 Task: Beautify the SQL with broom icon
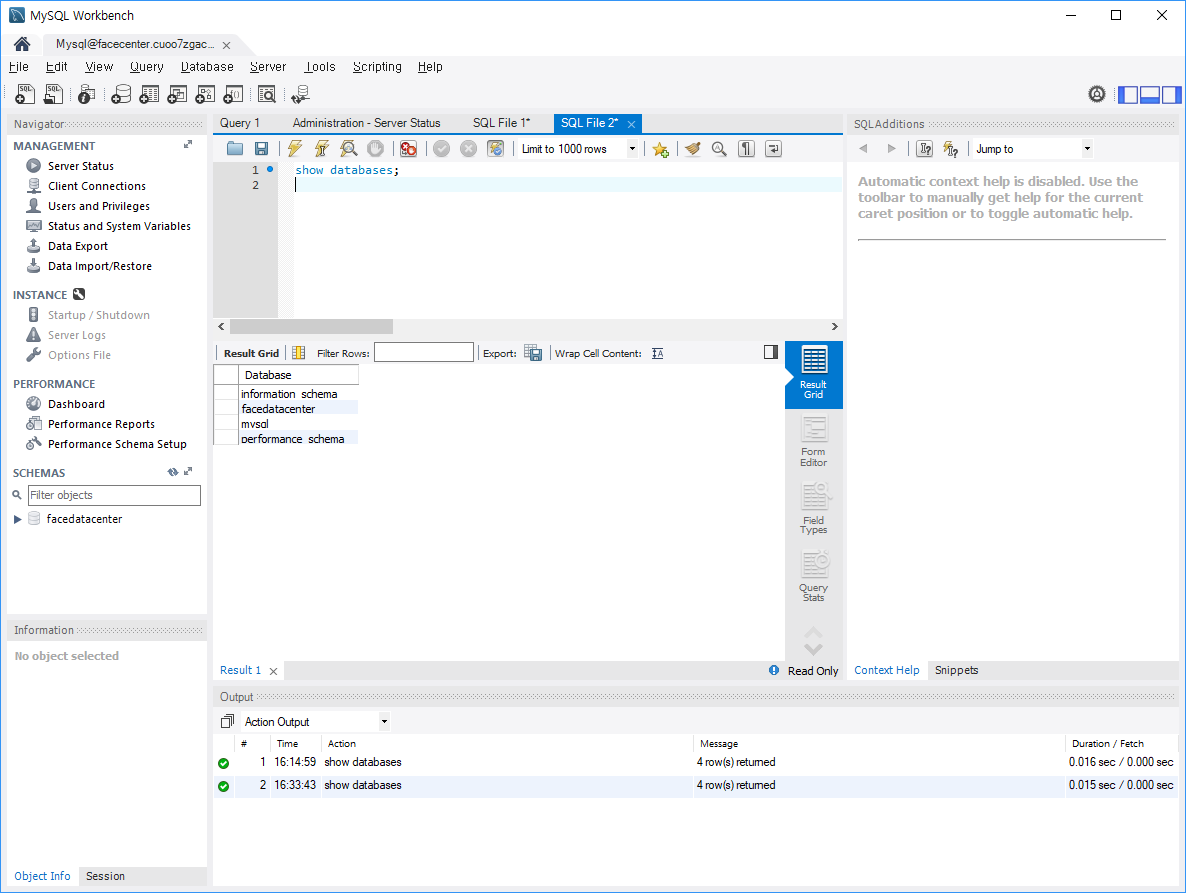692,149
